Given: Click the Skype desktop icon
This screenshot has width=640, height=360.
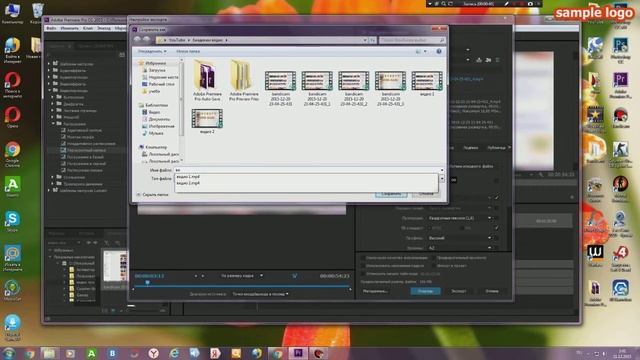Looking at the screenshot, I should tap(12, 222).
